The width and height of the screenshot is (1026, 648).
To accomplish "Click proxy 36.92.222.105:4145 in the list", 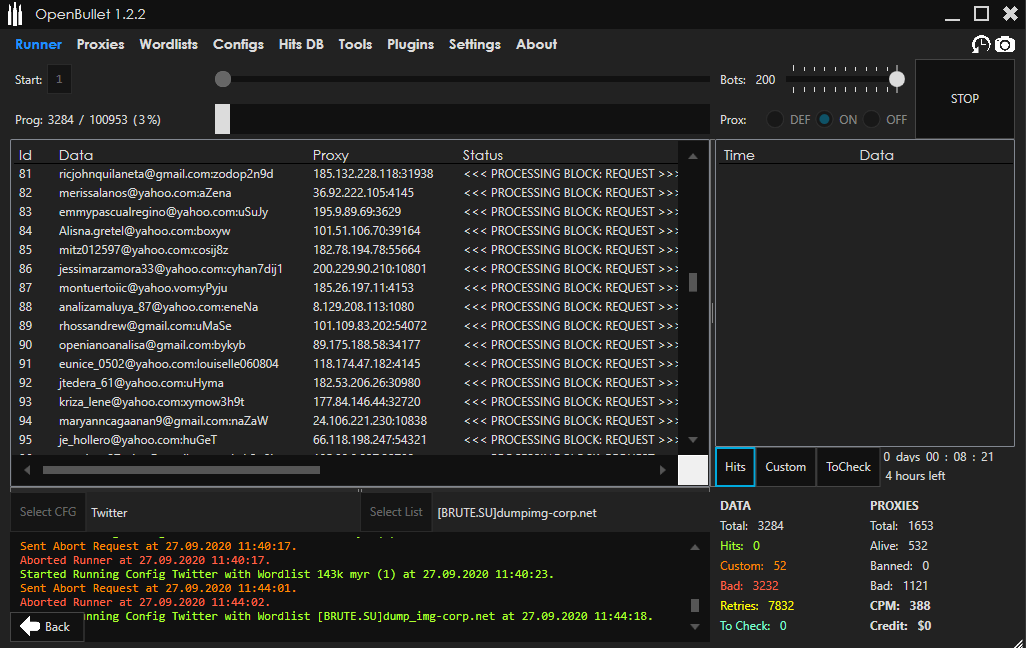I will click(x=363, y=193).
